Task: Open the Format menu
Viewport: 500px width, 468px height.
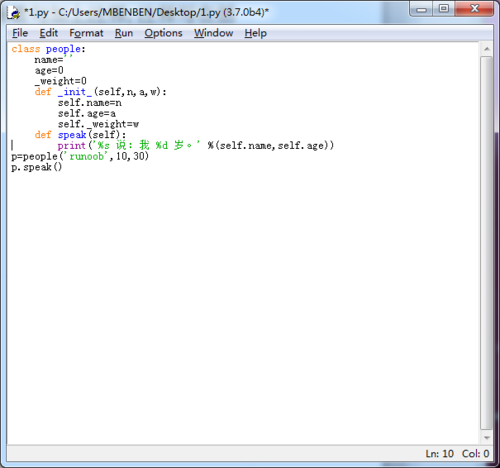Action: pos(86,33)
